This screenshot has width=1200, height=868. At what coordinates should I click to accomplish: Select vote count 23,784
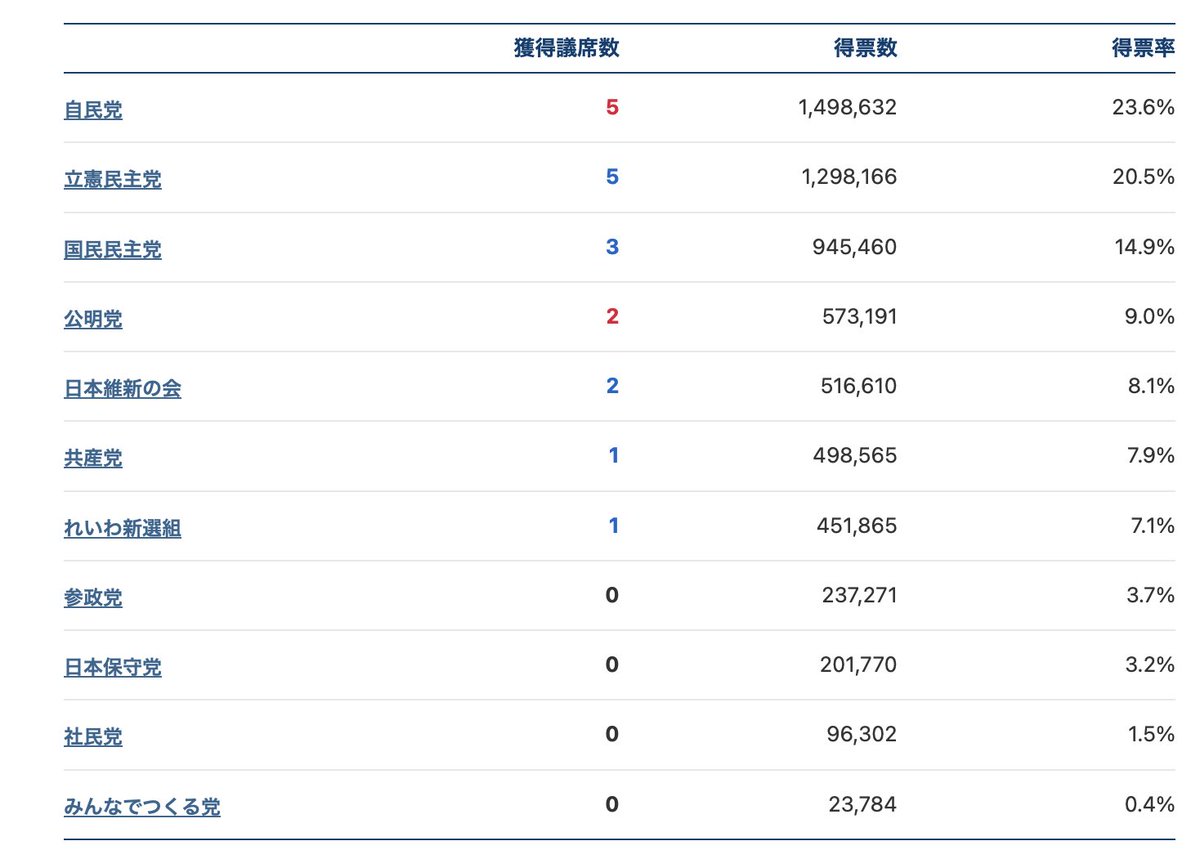(x=863, y=805)
